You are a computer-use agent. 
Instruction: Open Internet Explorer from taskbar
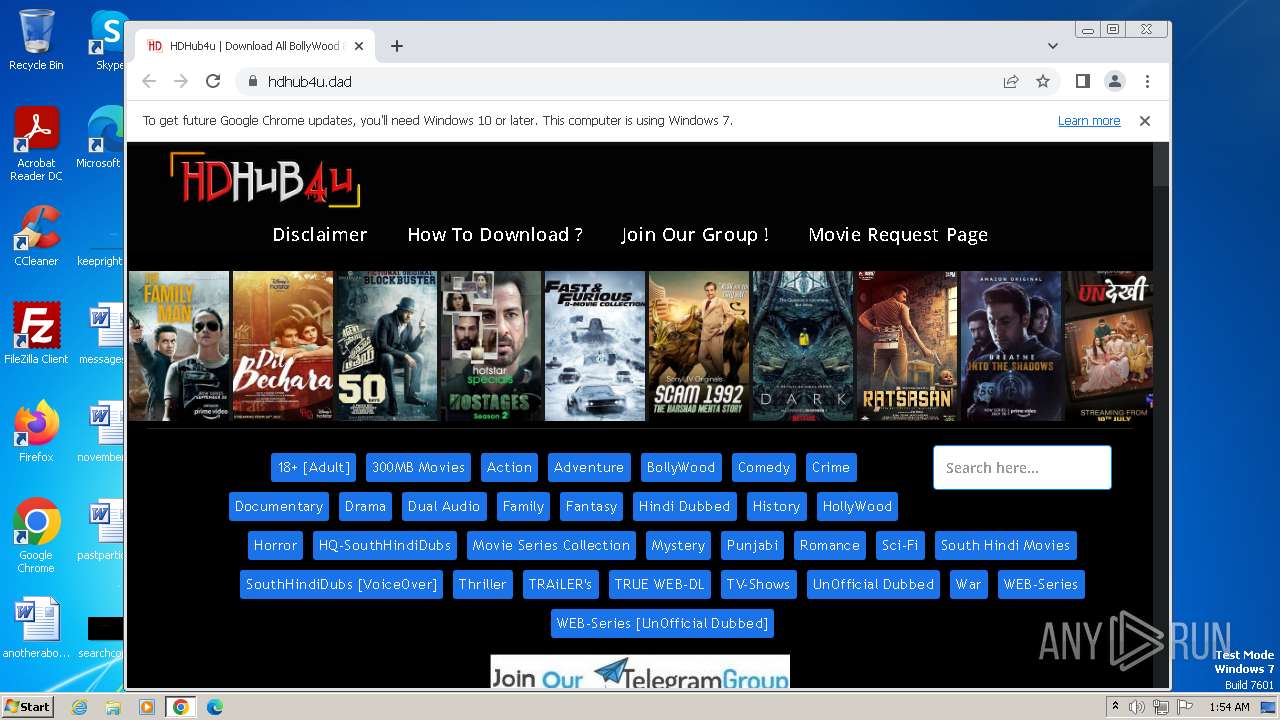[x=79, y=707]
